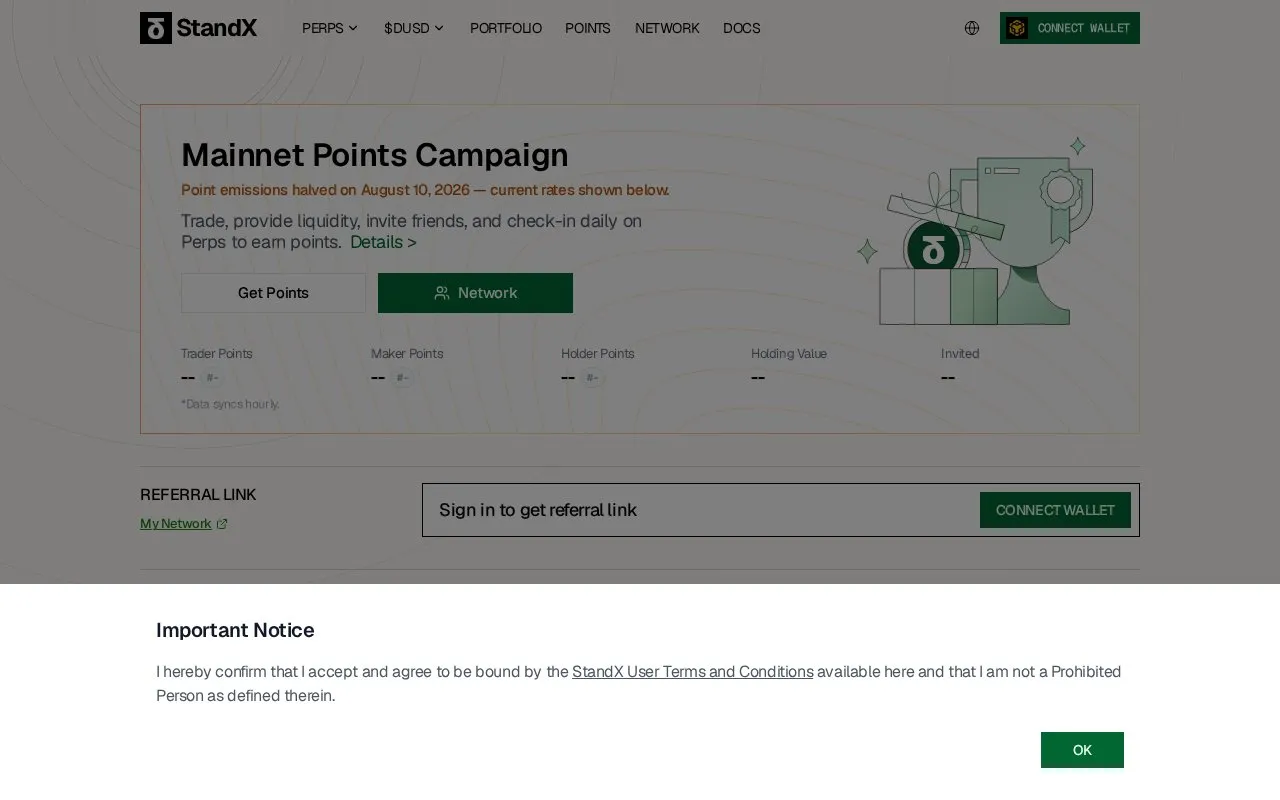Open StandX User Terms and Conditions link

(x=693, y=672)
